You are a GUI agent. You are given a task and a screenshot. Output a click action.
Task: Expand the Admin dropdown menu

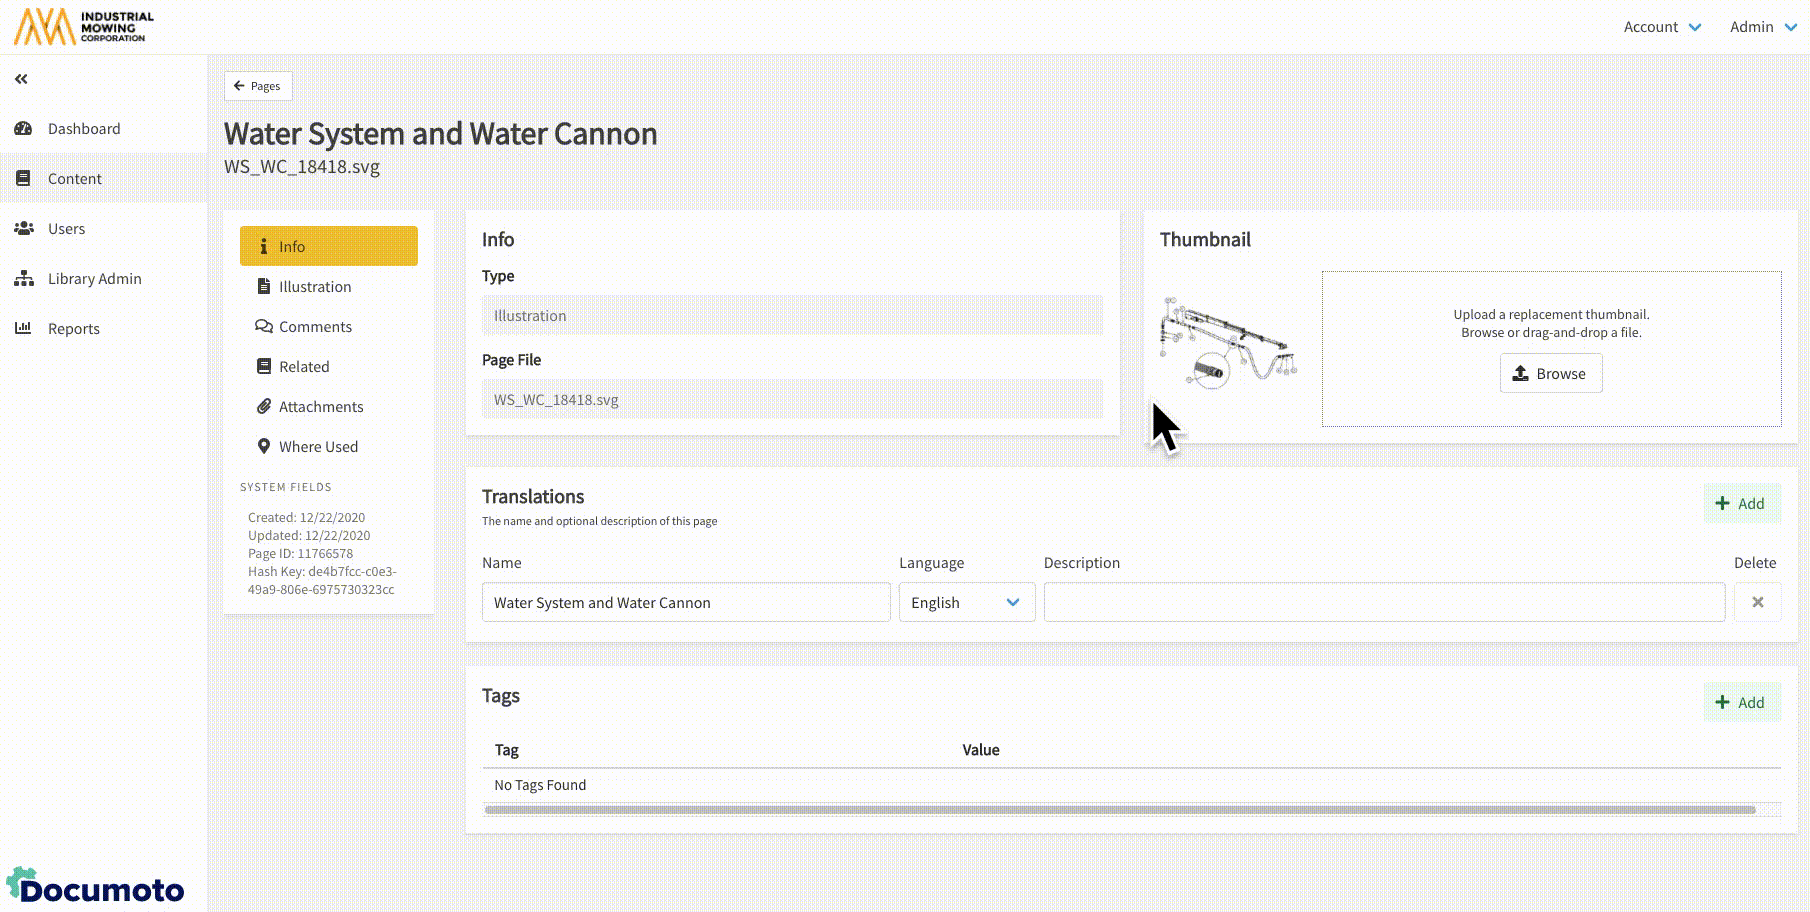click(1762, 27)
